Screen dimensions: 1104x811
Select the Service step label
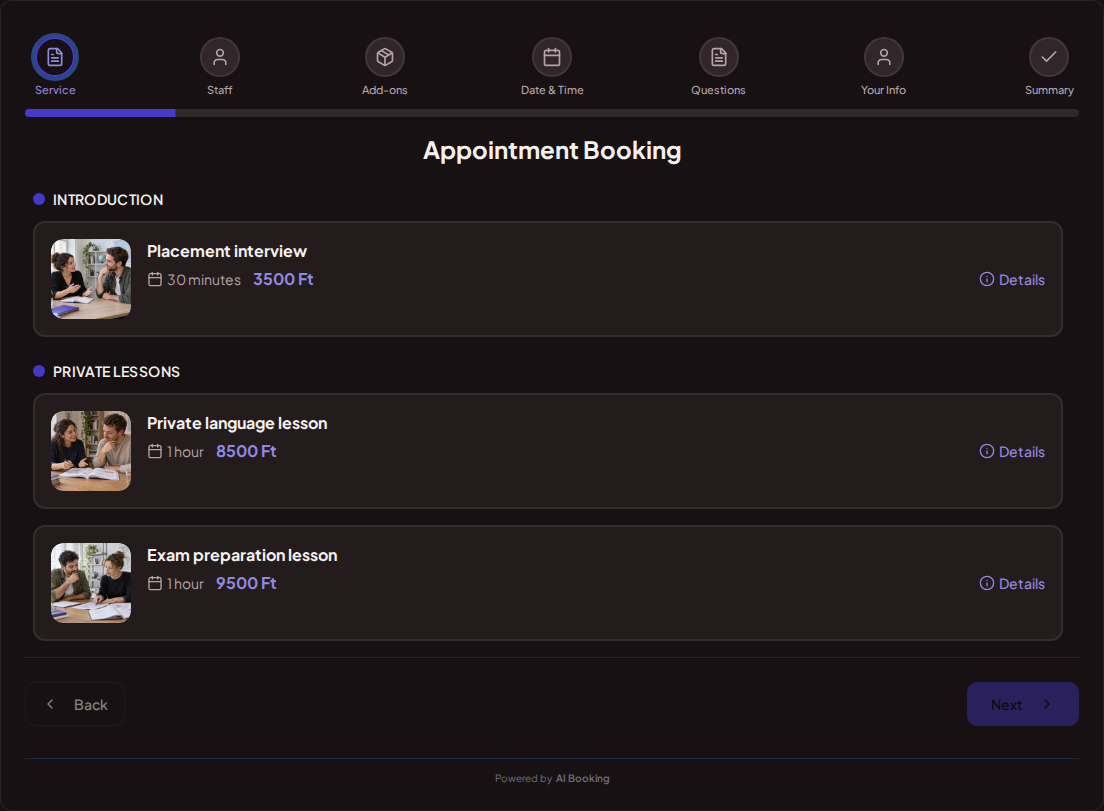55,90
